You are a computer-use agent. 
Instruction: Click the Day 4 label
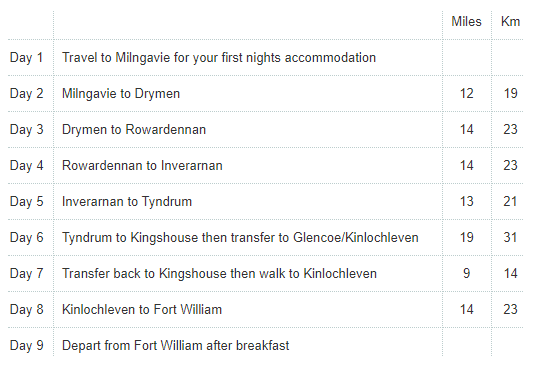(x=26, y=165)
